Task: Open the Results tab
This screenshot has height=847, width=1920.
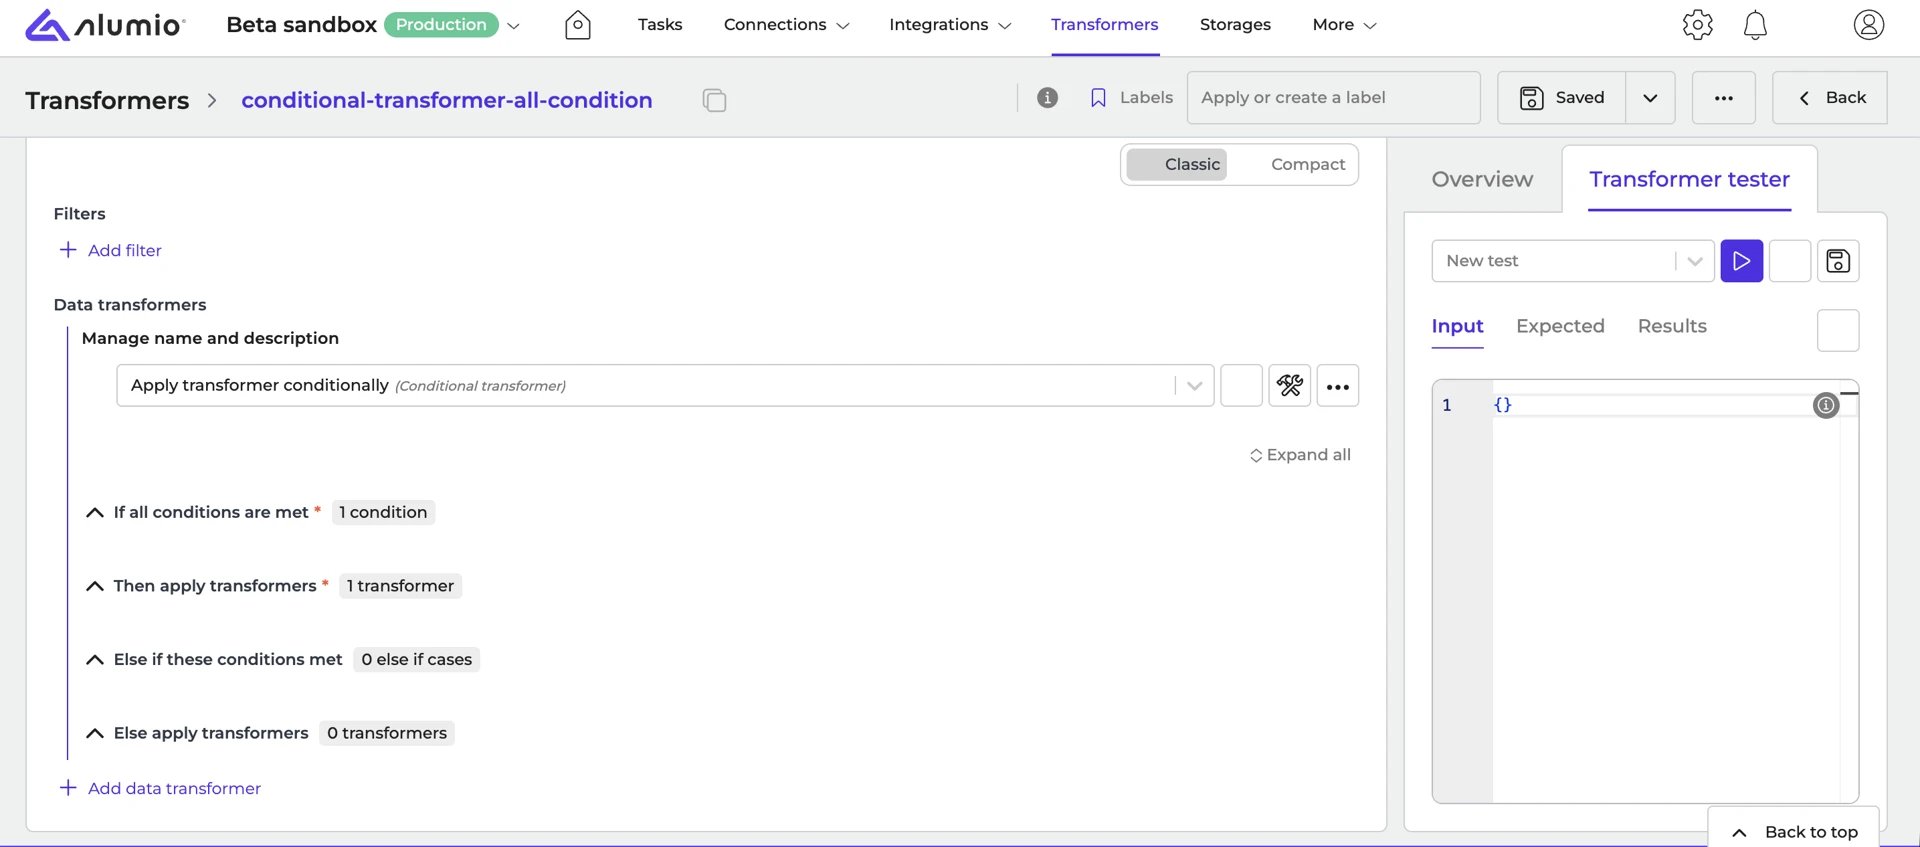Action: point(1672,326)
